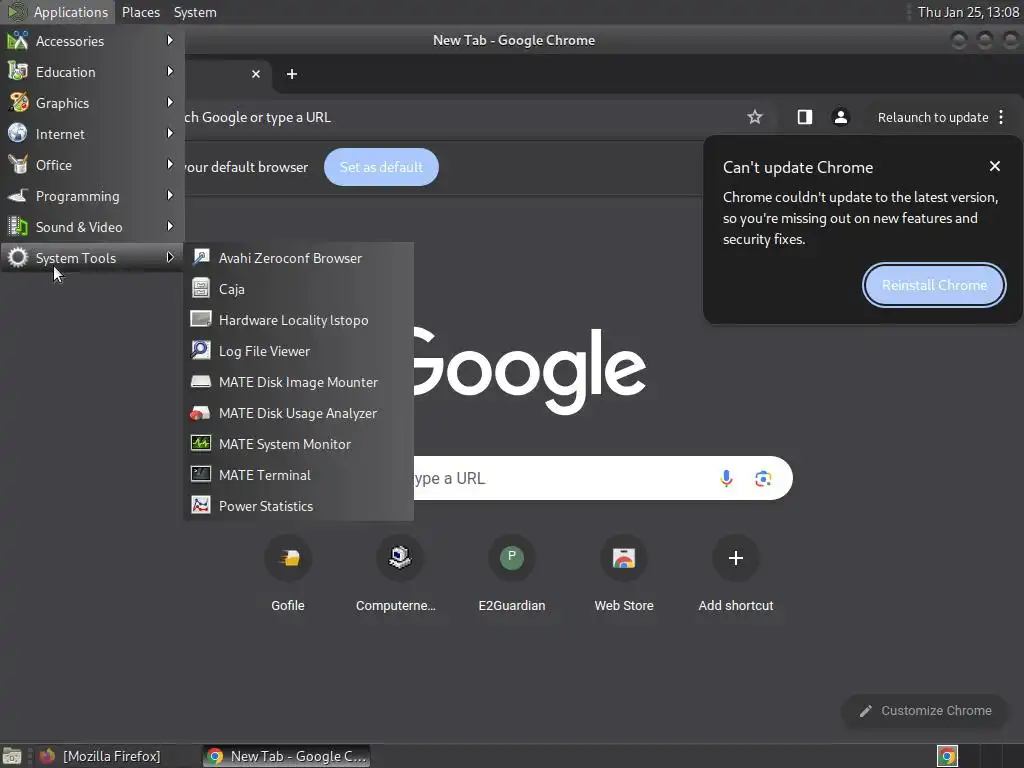1024x768 pixels.
Task: Open the Places menu
Action: pyautogui.click(x=140, y=12)
